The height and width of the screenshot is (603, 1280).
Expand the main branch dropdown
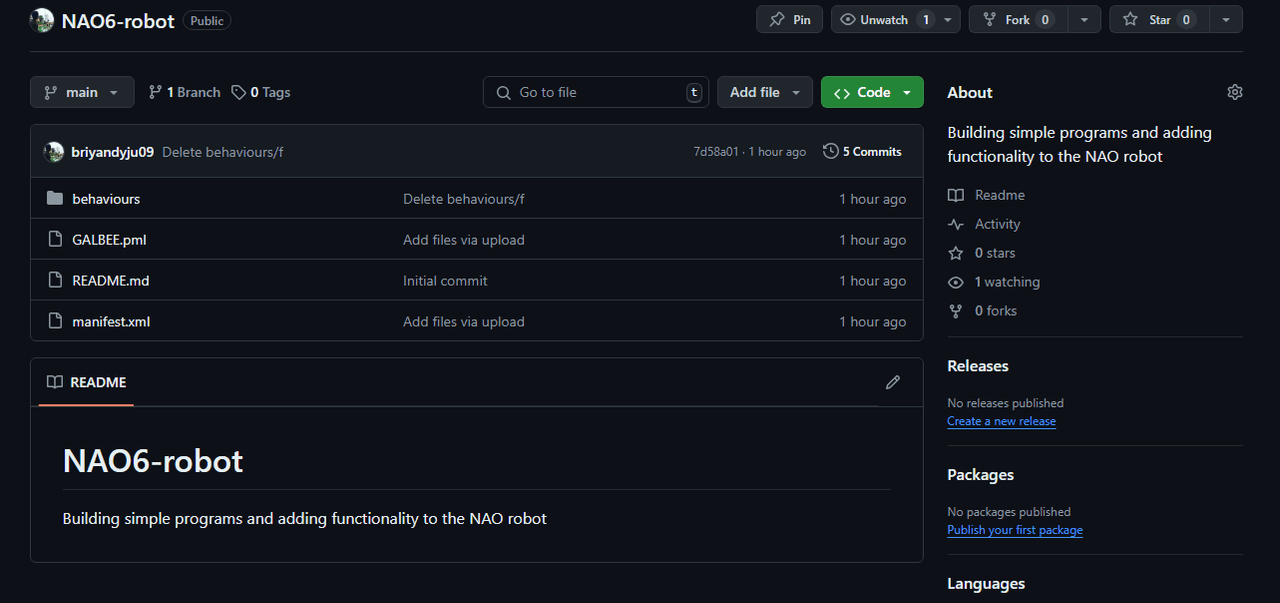pyautogui.click(x=81, y=92)
